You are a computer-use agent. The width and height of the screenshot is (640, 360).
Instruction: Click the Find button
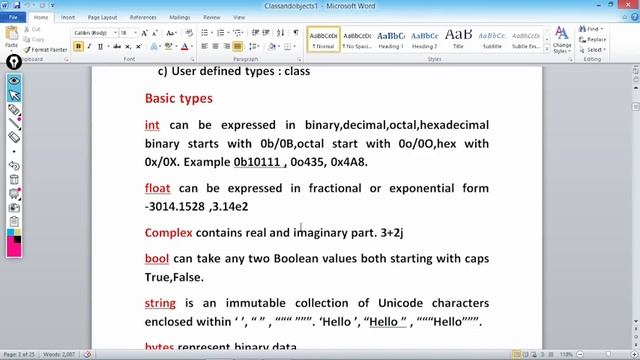click(591, 29)
